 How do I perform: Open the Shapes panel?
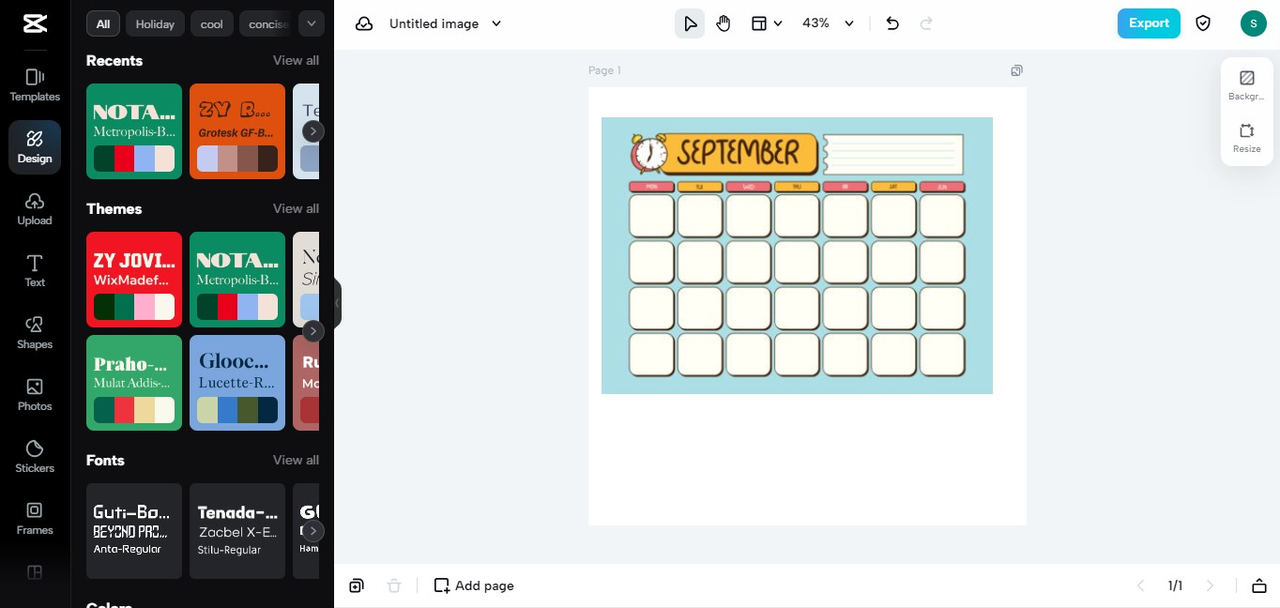coord(35,332)
